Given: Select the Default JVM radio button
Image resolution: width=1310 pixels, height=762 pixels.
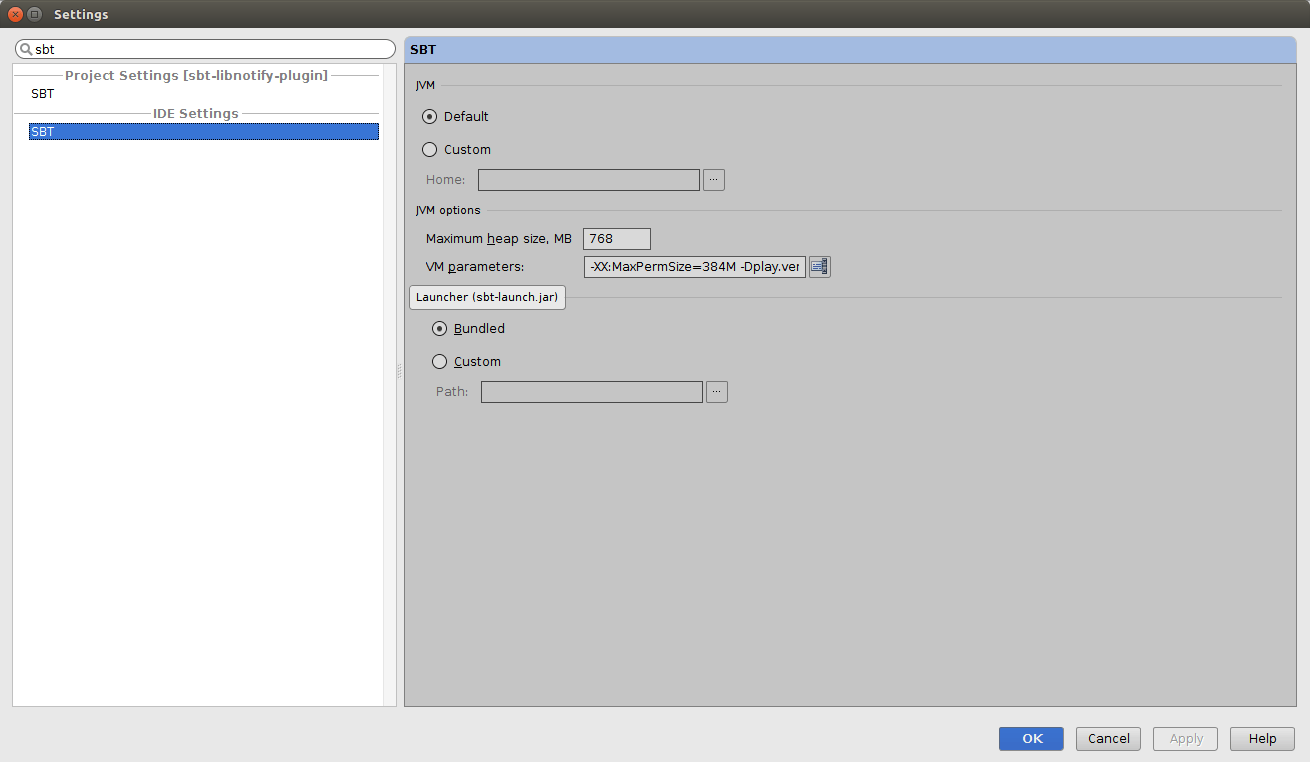Looking at the screenshot, I should [x=430, y=116].
